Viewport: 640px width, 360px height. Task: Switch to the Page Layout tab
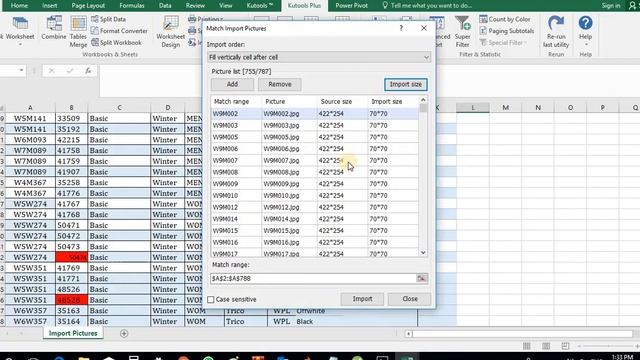pyautogui.click(x=88, y=6)
